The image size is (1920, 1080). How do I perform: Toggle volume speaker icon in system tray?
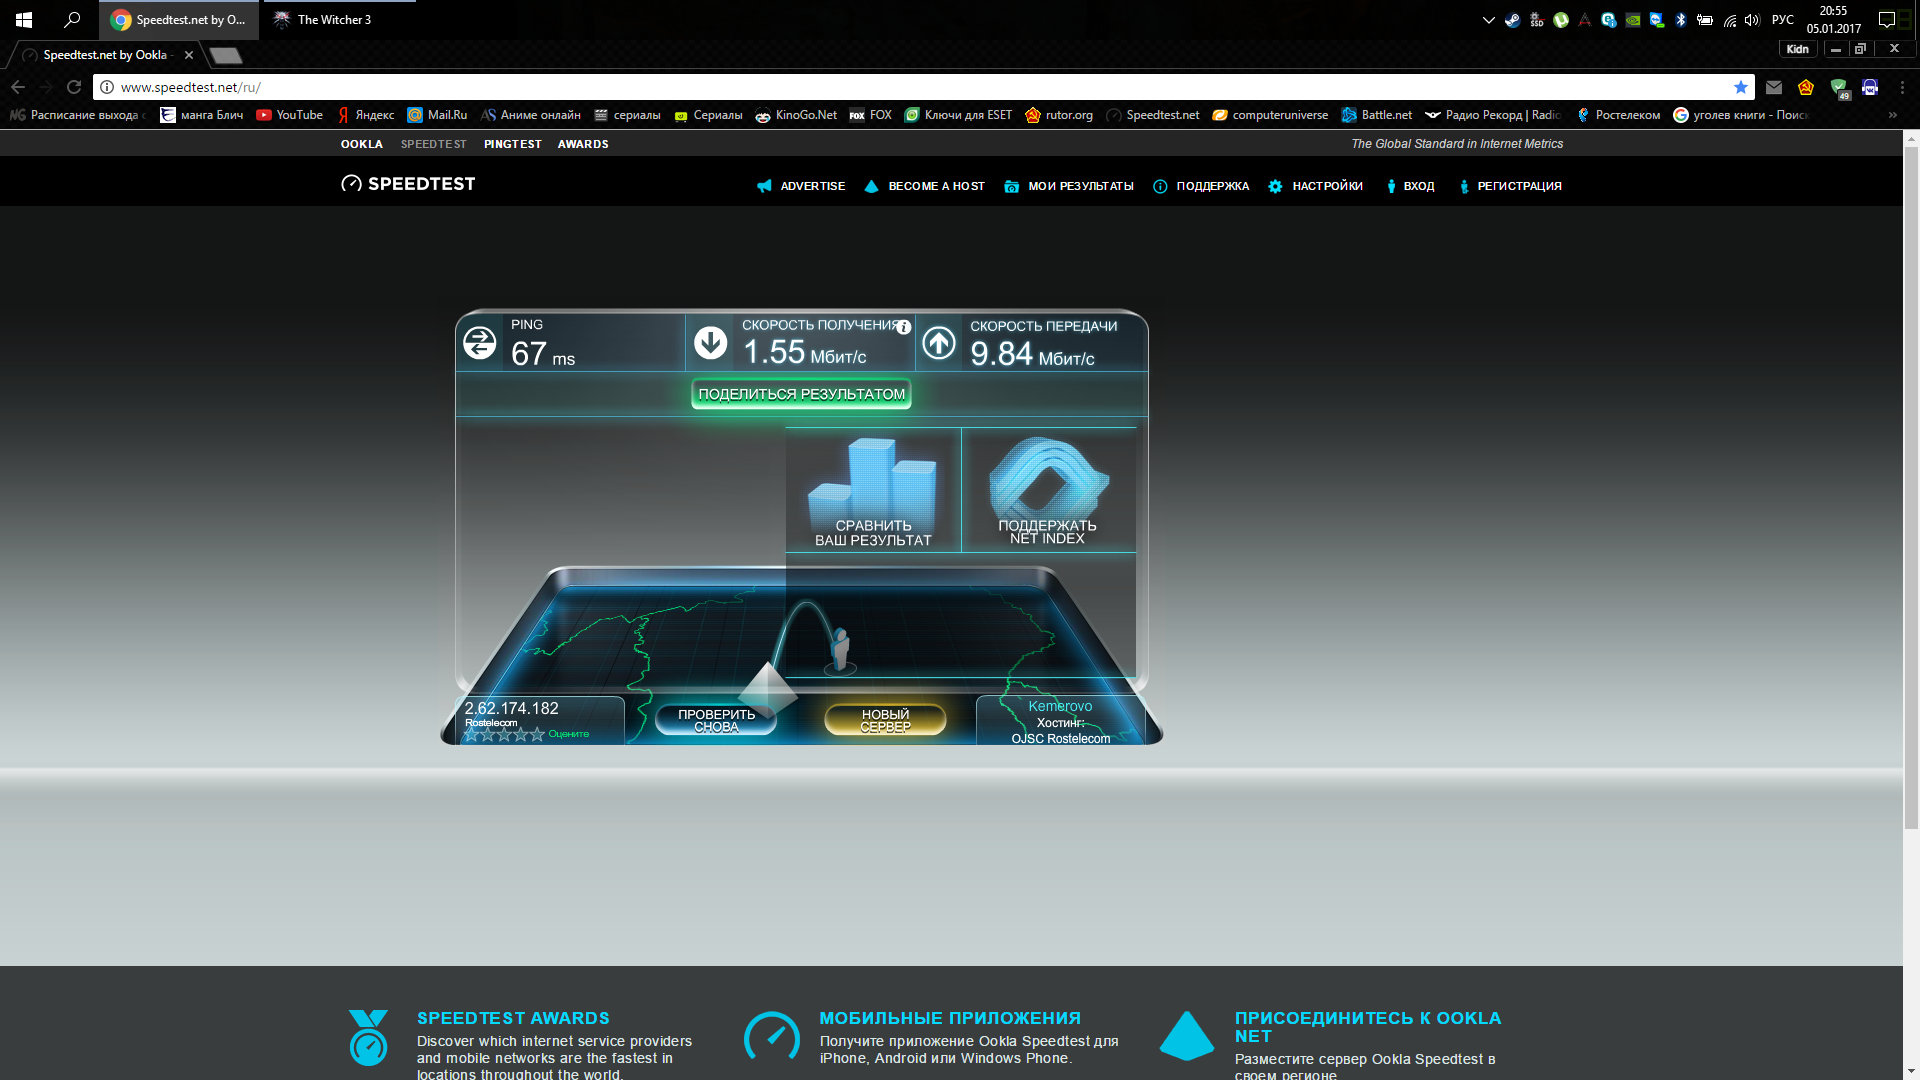1752,20
